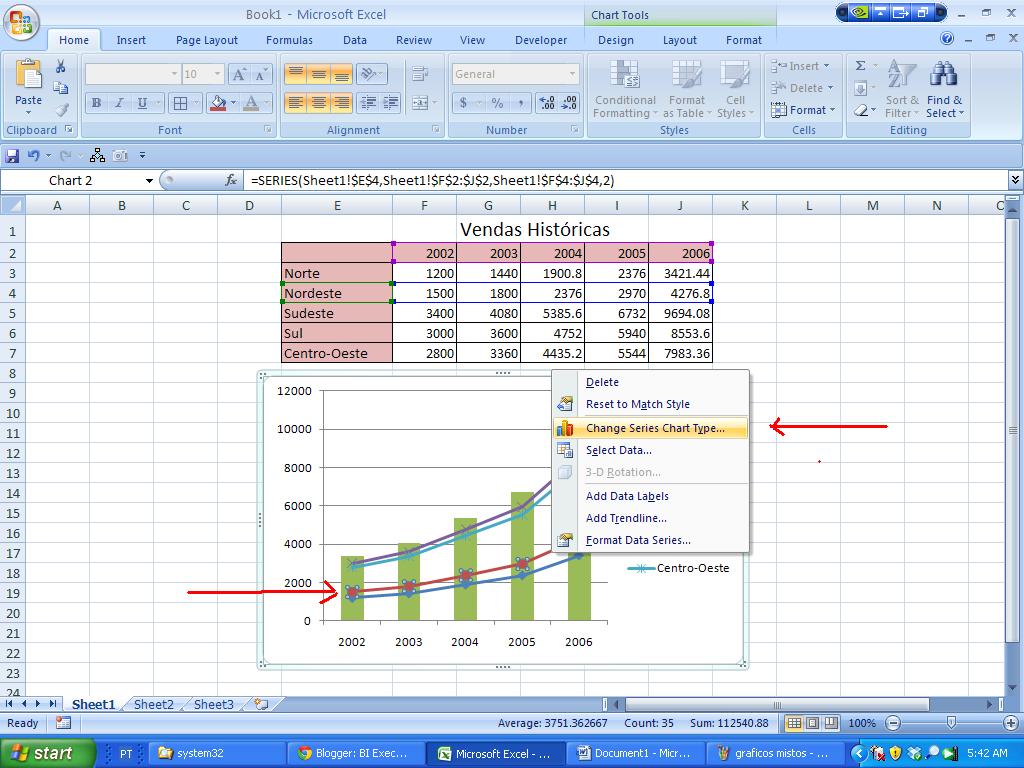1024x768 pixels.
Task: Expand the formula bar
Action: 1015,180
